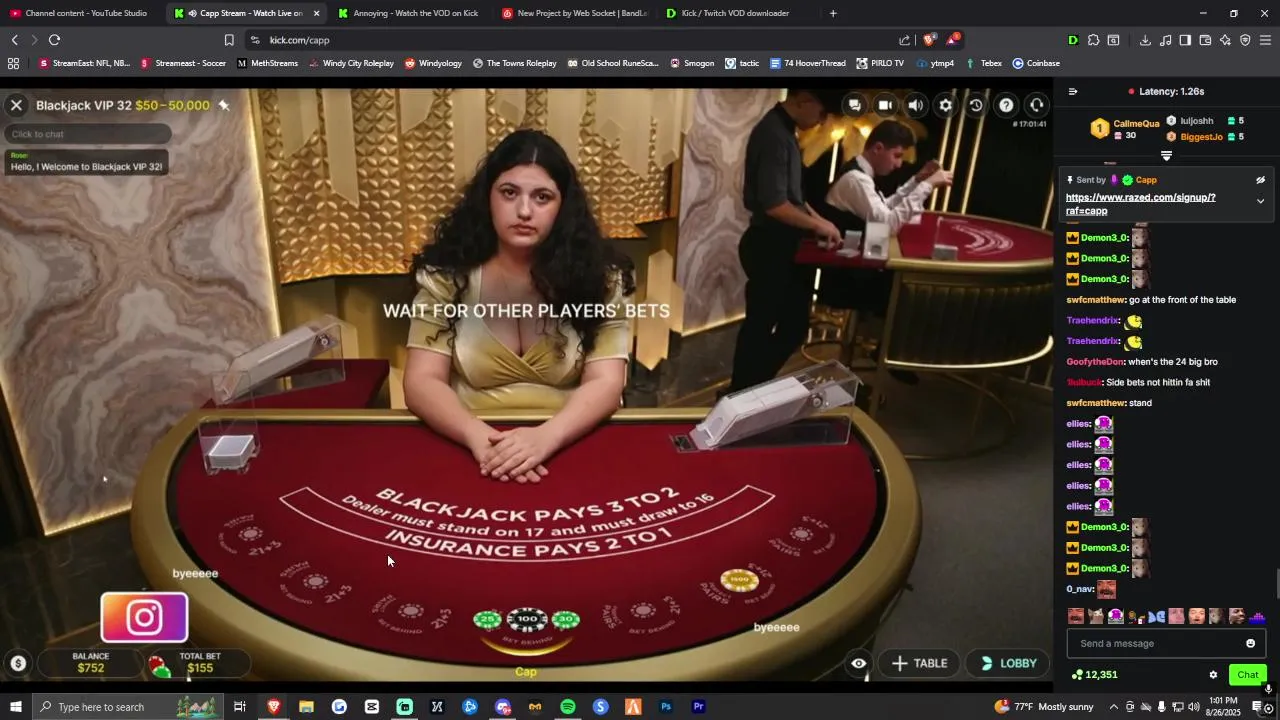The width and height of the screenshot is (1280, 720).
Task: Open the 77°F Mostly sunny weather widget
Action: (x=1044, y=707)
